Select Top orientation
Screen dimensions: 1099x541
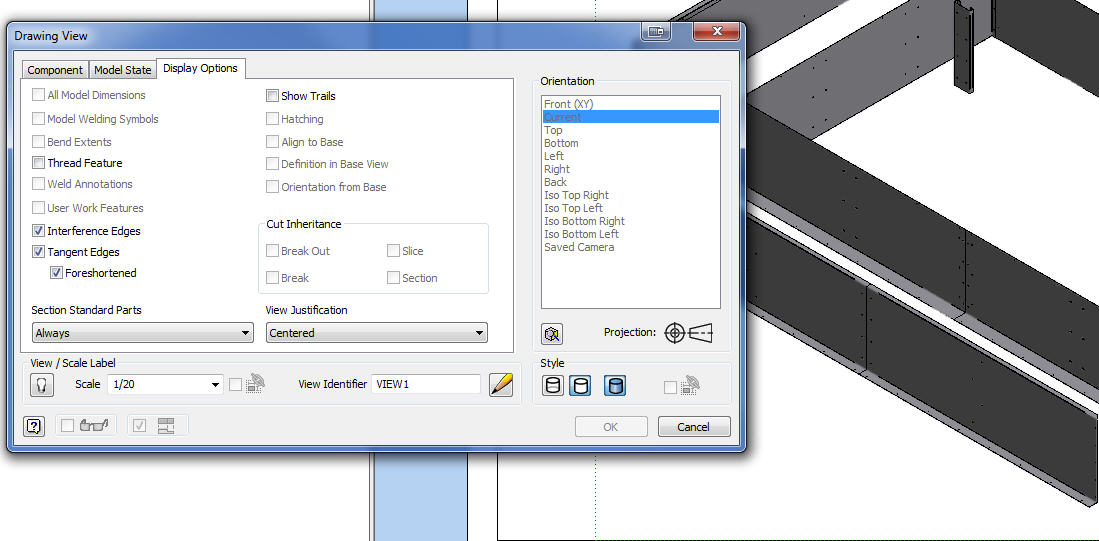pyautogui.click(x=631, y=130)
